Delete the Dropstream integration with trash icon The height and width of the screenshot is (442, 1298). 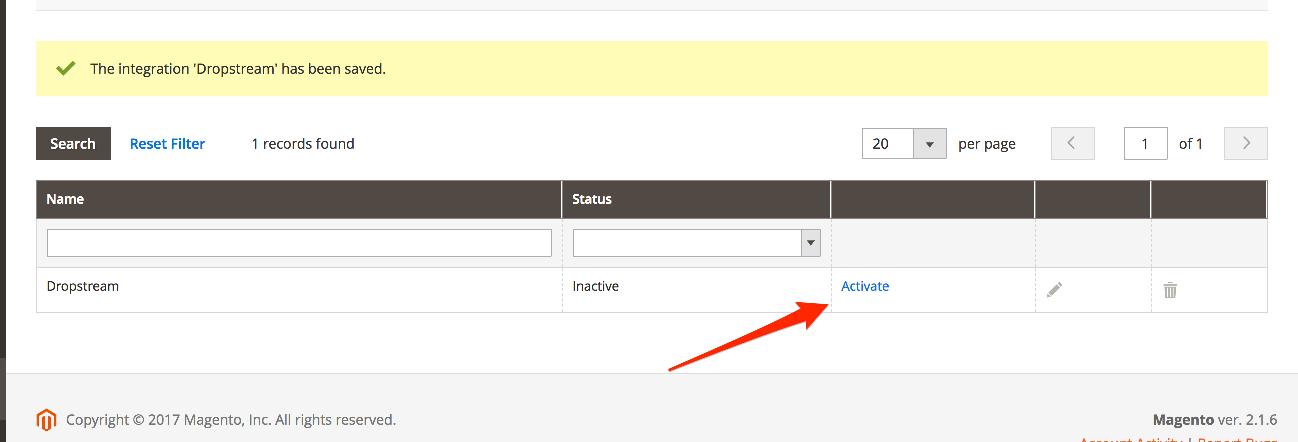(1170, 290)
